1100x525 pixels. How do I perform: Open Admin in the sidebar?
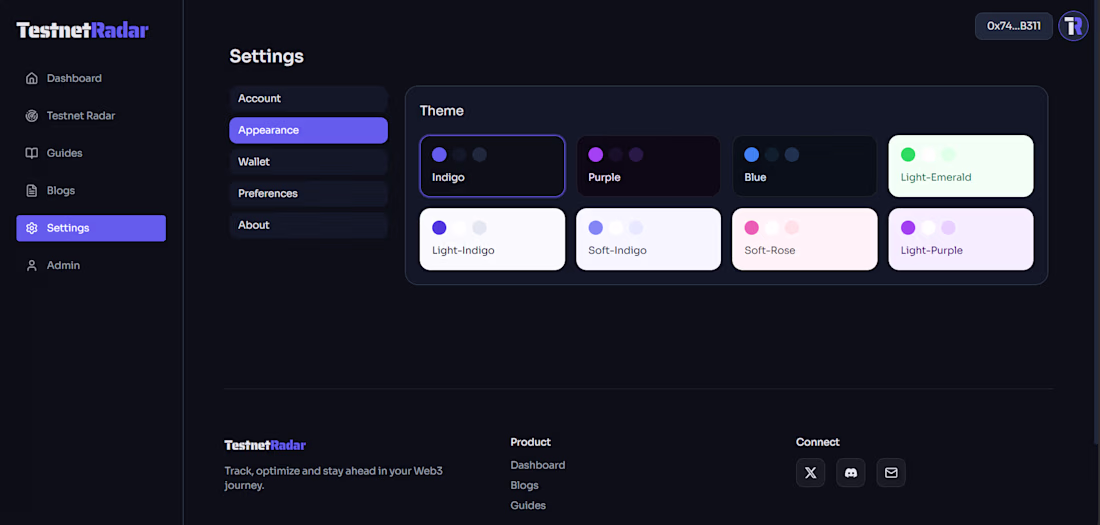[x=91, y=265]
